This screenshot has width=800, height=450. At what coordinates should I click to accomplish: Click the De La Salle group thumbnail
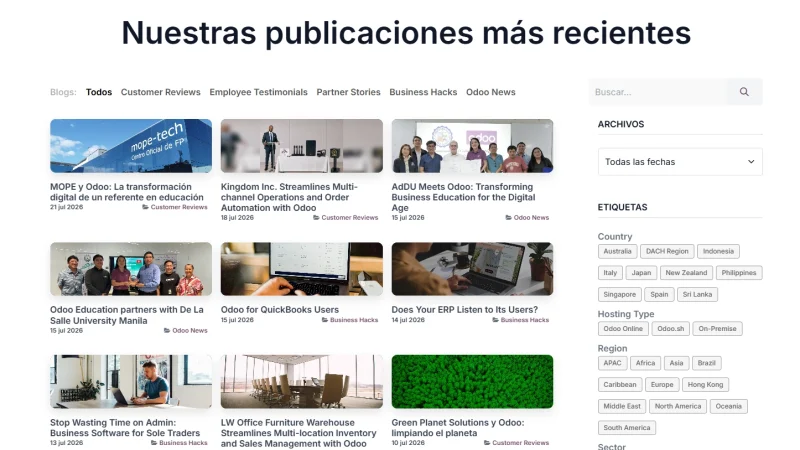[131, 269]
